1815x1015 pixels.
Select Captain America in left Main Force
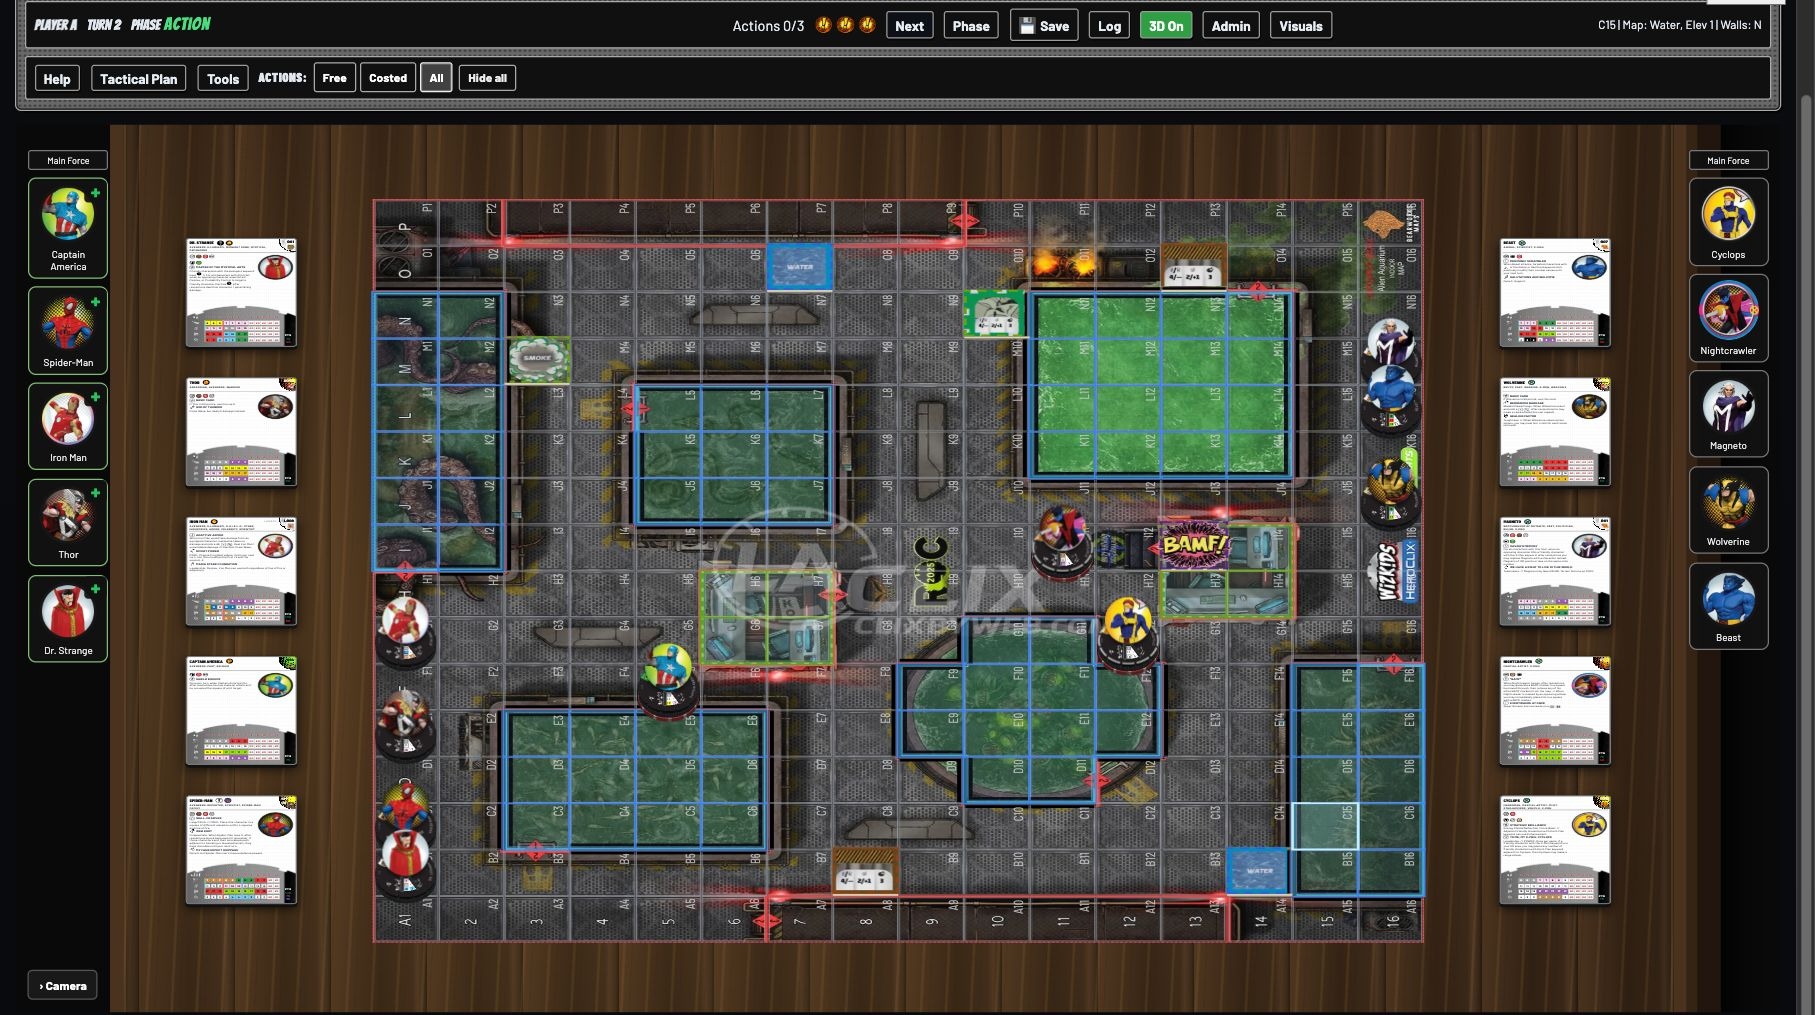[68, 228]
